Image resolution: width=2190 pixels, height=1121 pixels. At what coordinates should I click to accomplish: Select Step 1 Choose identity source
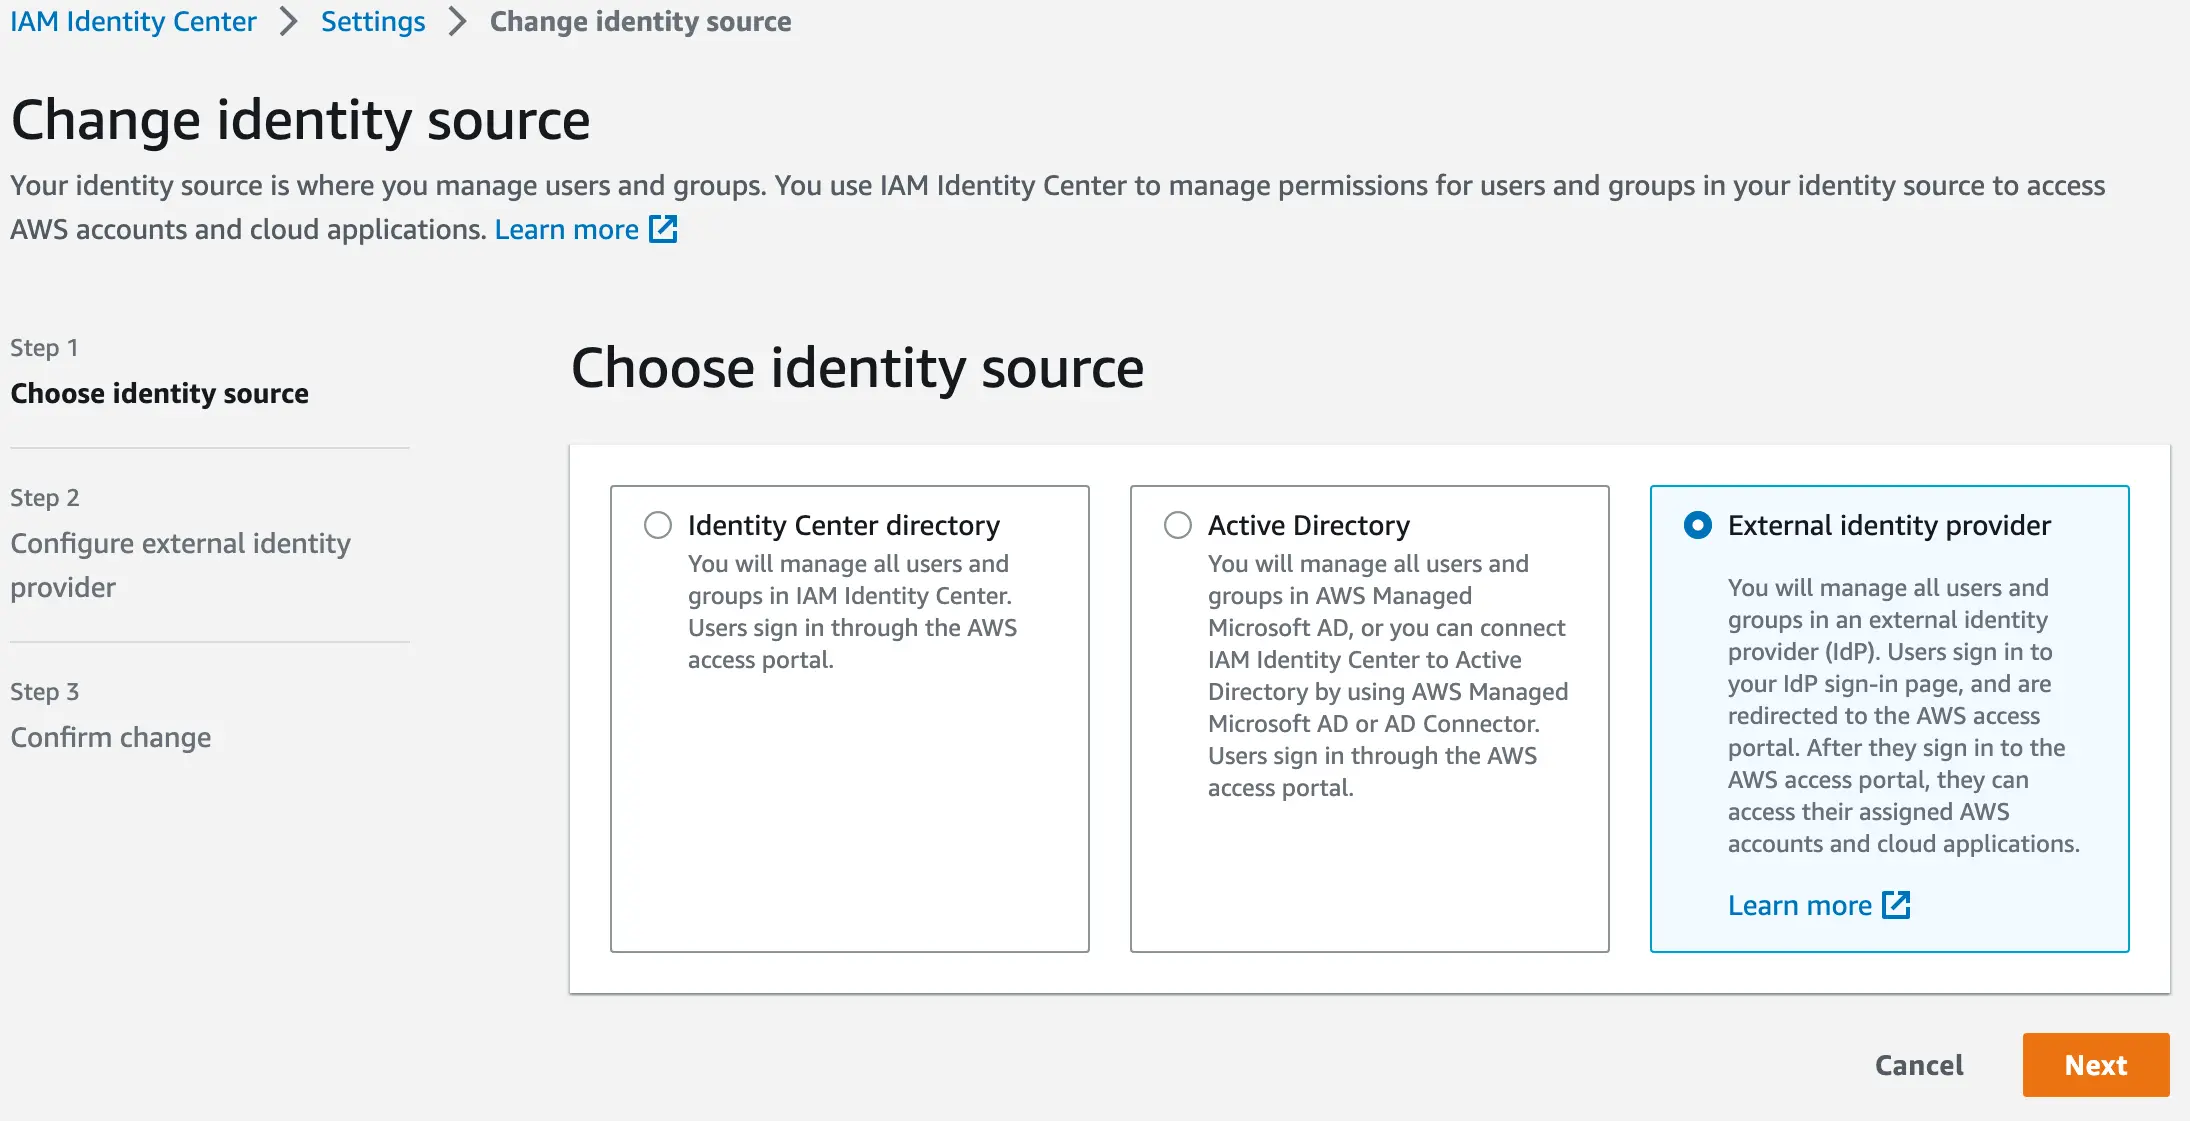(159, 393)
